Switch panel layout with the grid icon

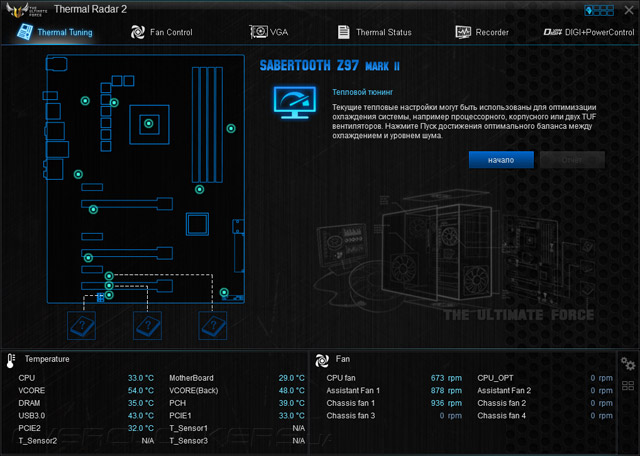click(x=628, y=385)
